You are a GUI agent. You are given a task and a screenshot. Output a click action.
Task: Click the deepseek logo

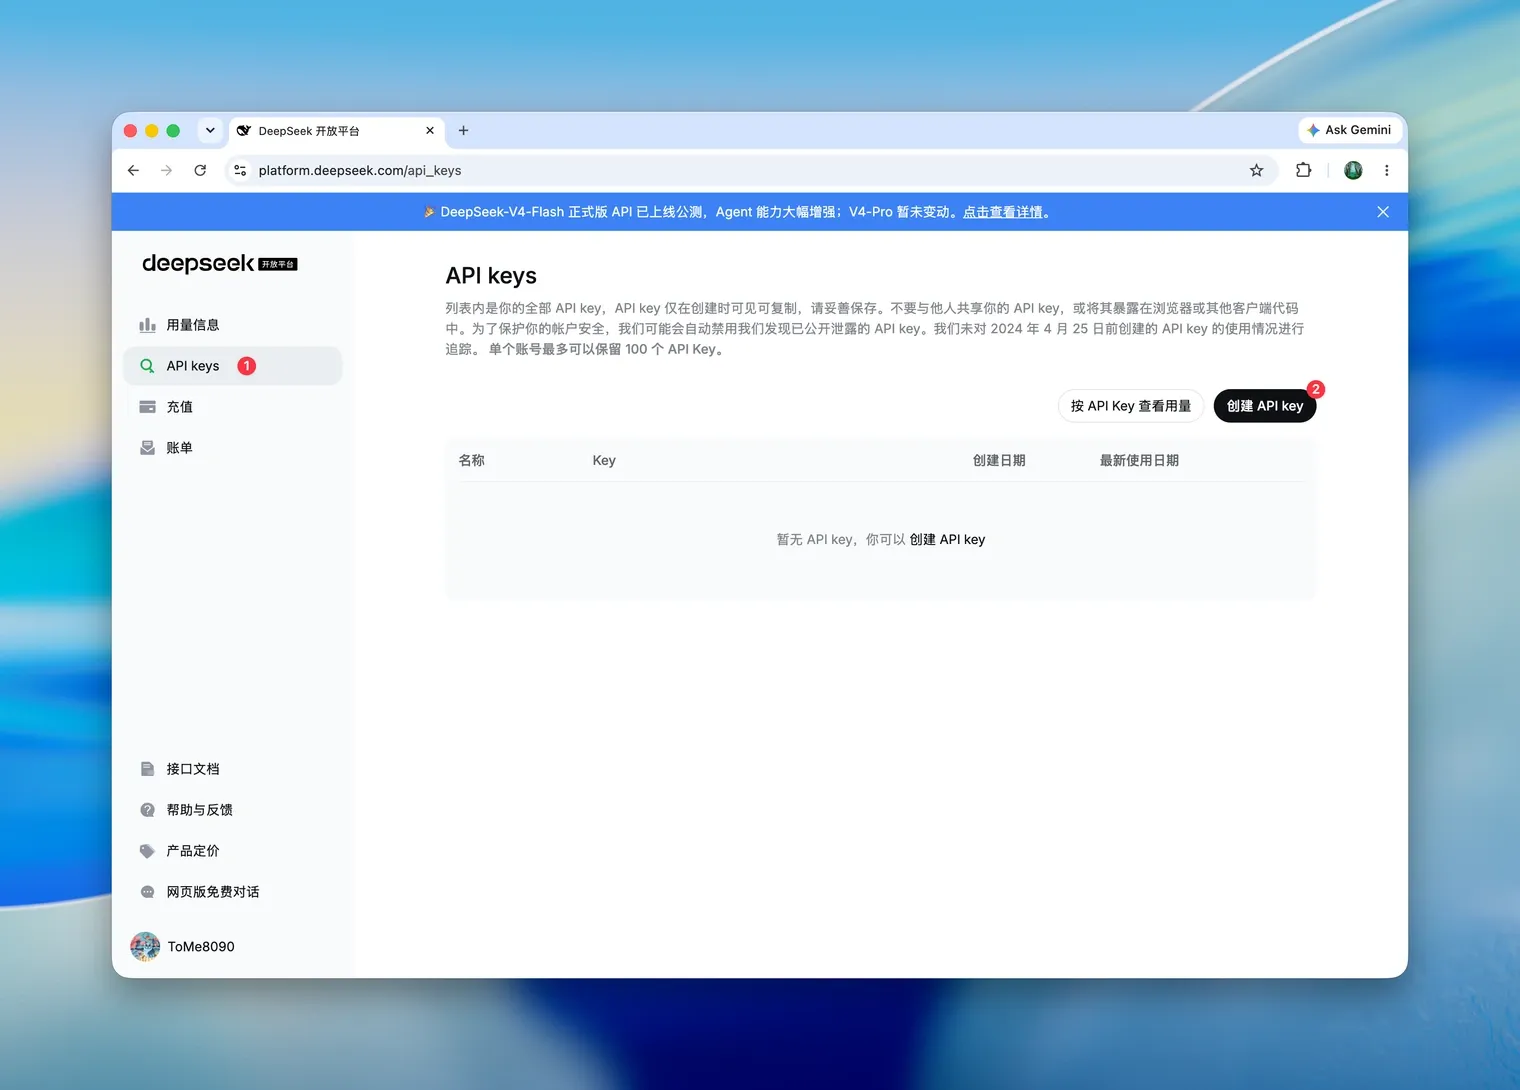pos(198,263)
